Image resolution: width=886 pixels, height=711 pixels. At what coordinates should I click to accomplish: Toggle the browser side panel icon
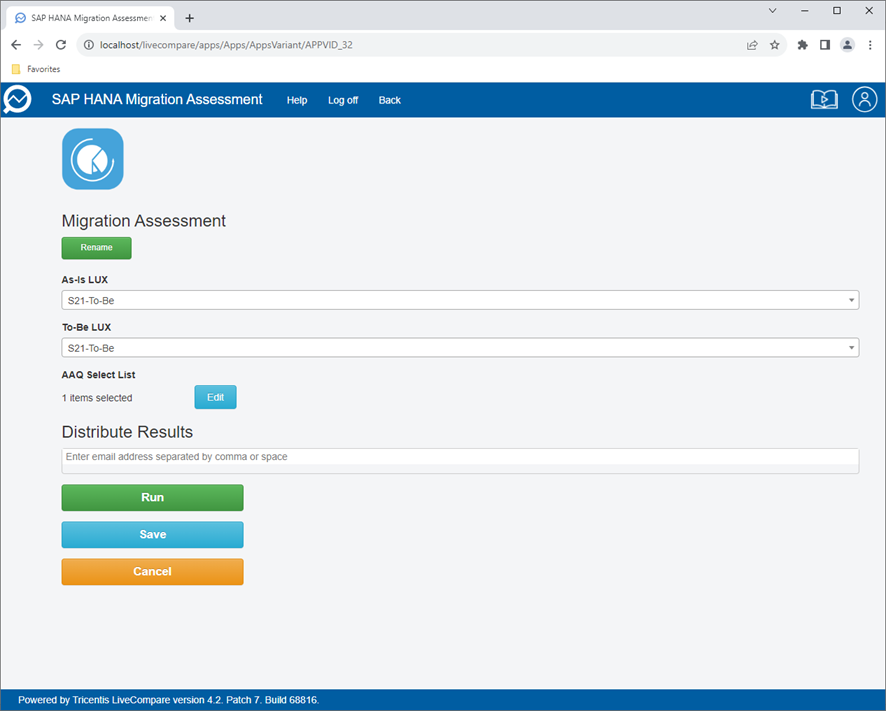coord(825,45)
